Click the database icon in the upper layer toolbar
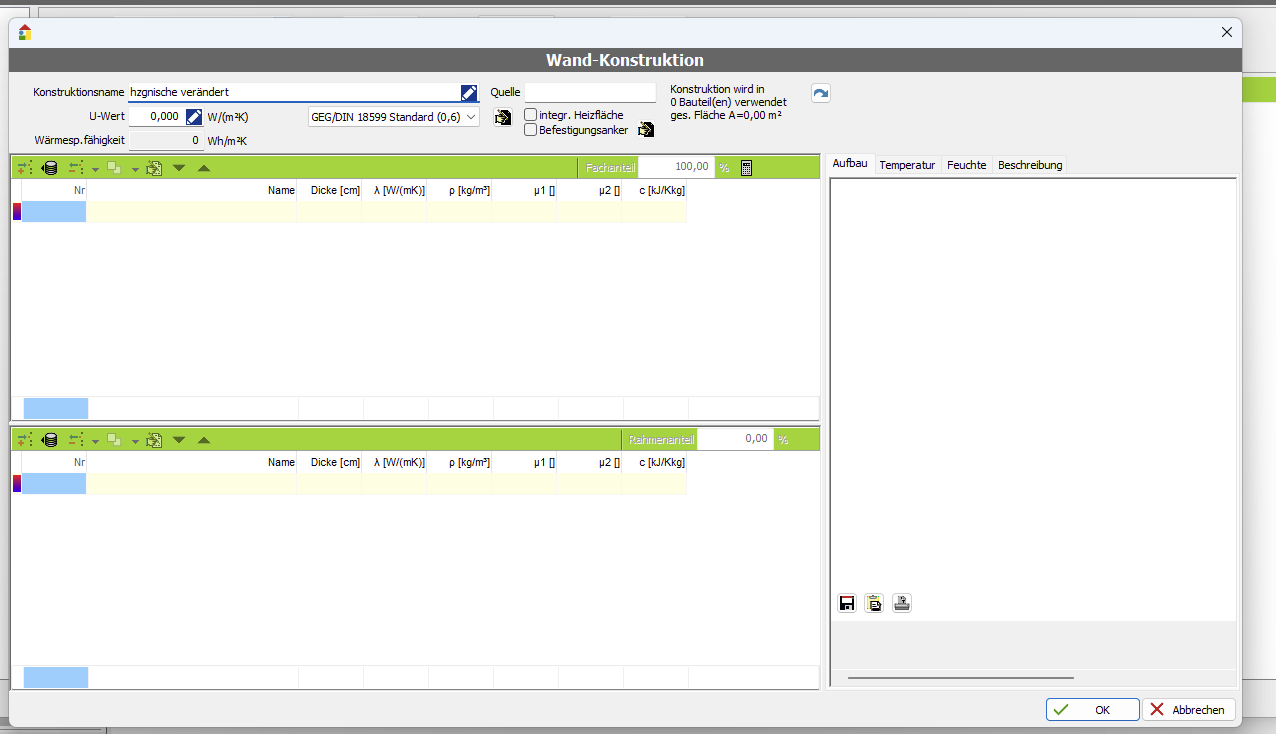 (x=50, y=168)
